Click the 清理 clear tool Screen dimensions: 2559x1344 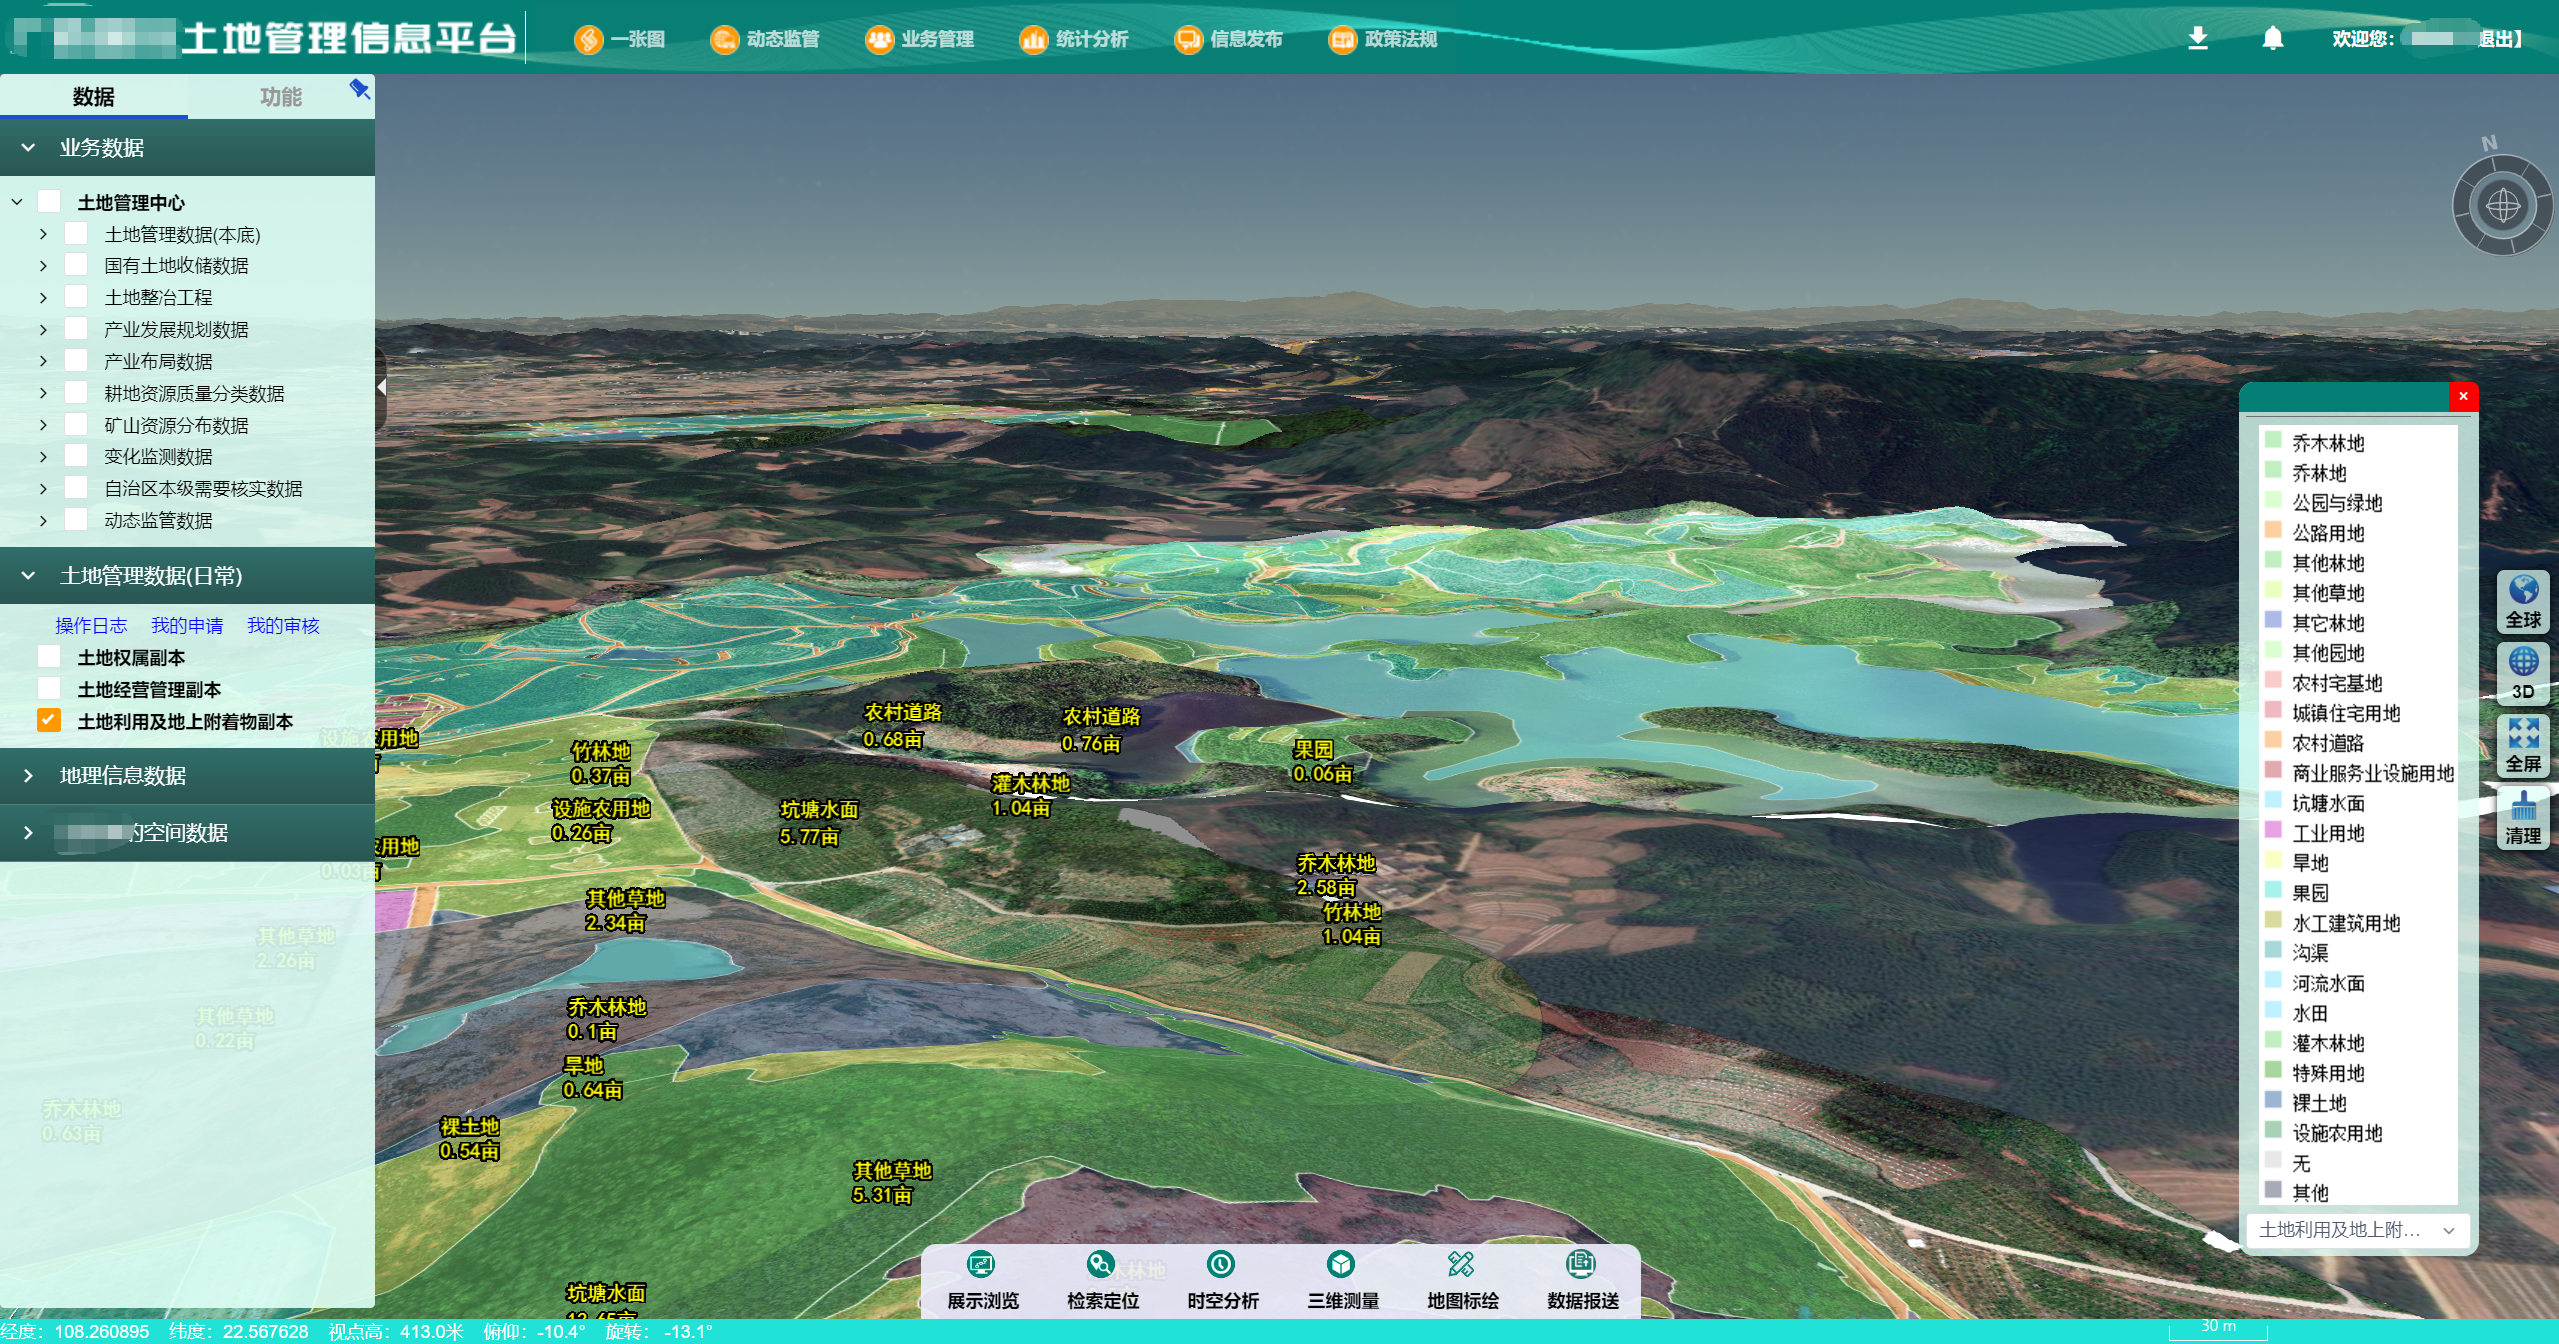pyautogui.click(x=2522, y=817)
